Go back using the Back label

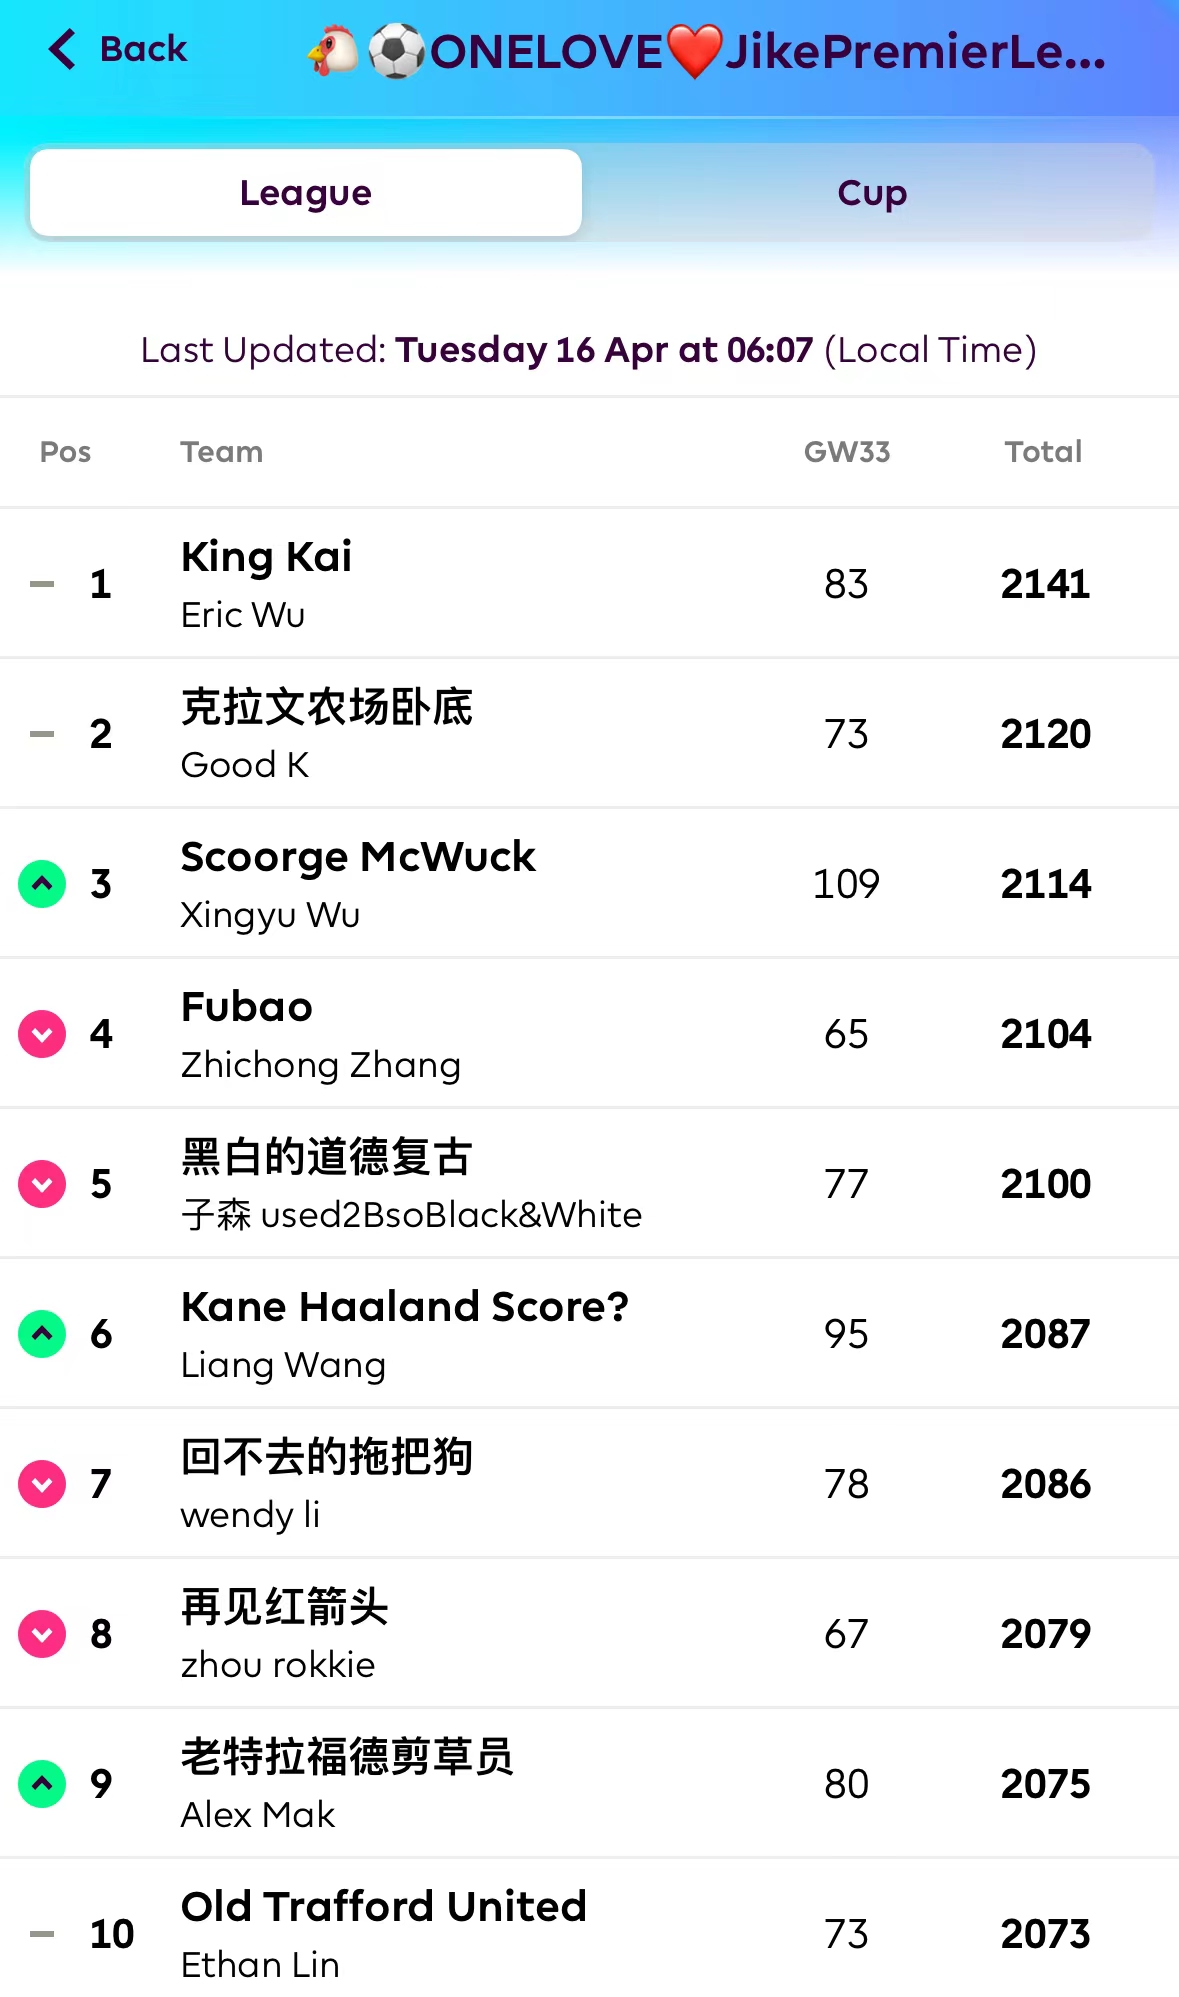143,49
